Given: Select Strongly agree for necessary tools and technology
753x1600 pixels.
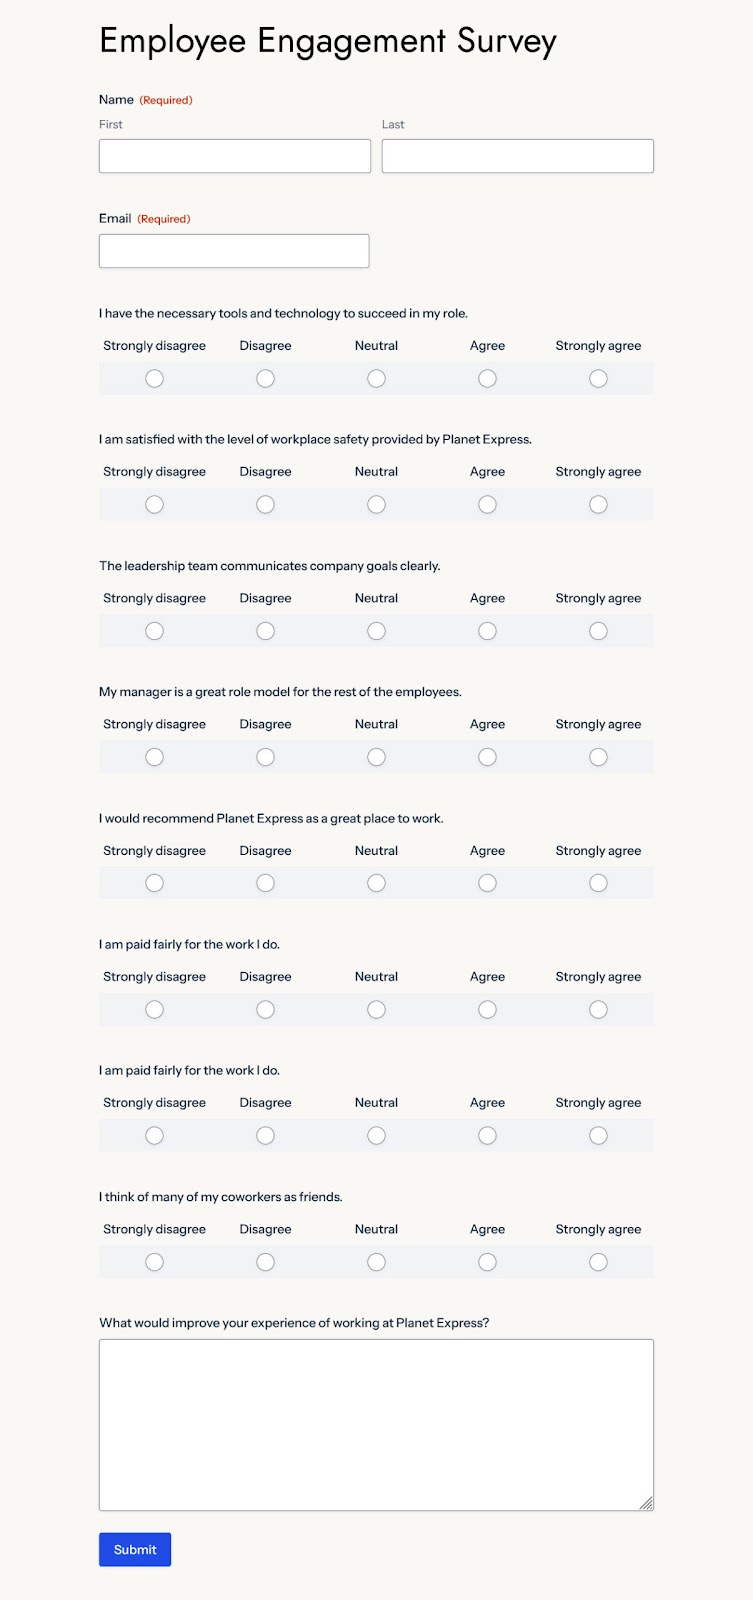Looking at the screenshot, I should click(598, 378).
